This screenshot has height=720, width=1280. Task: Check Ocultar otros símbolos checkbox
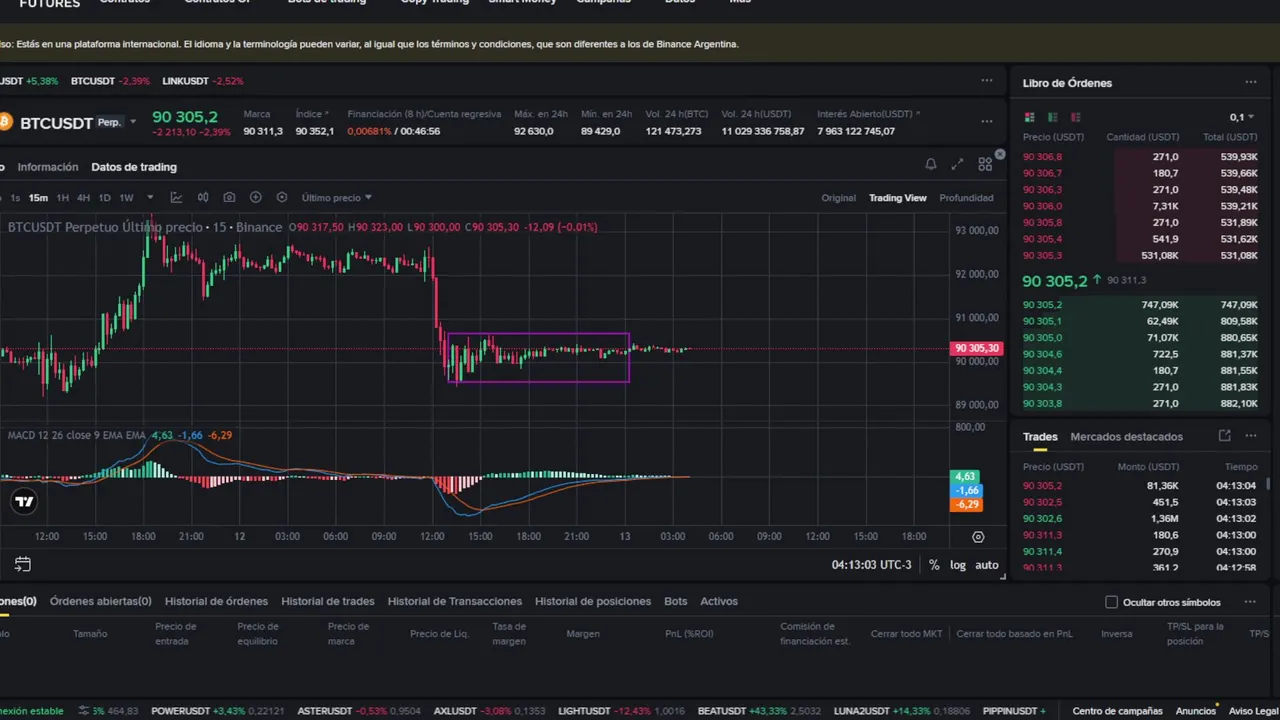[1111, 602]
